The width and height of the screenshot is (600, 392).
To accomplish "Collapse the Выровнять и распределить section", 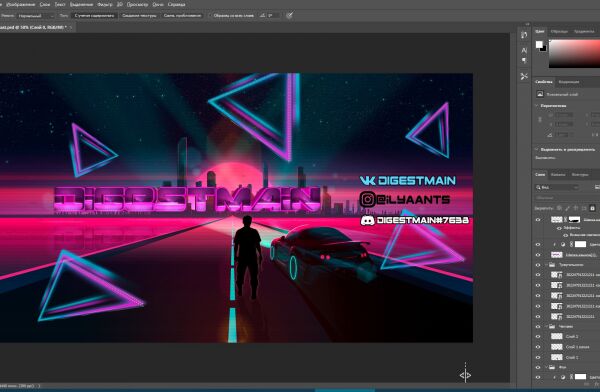I will click(536, 149).
